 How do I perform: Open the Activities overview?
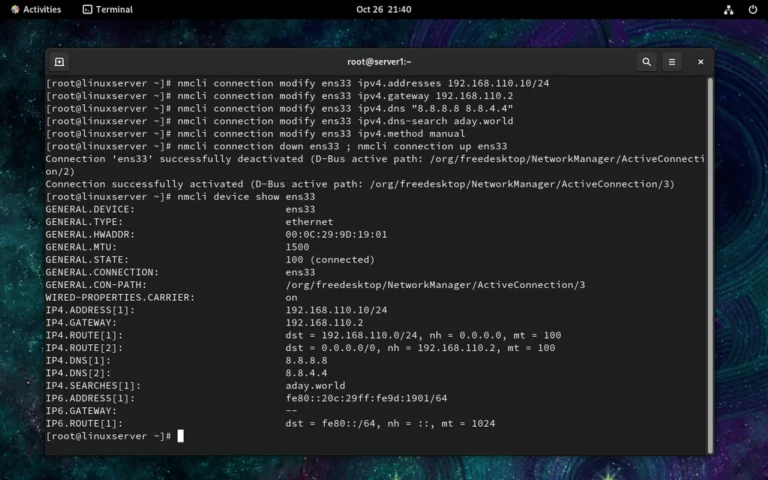tap(35, 9)
